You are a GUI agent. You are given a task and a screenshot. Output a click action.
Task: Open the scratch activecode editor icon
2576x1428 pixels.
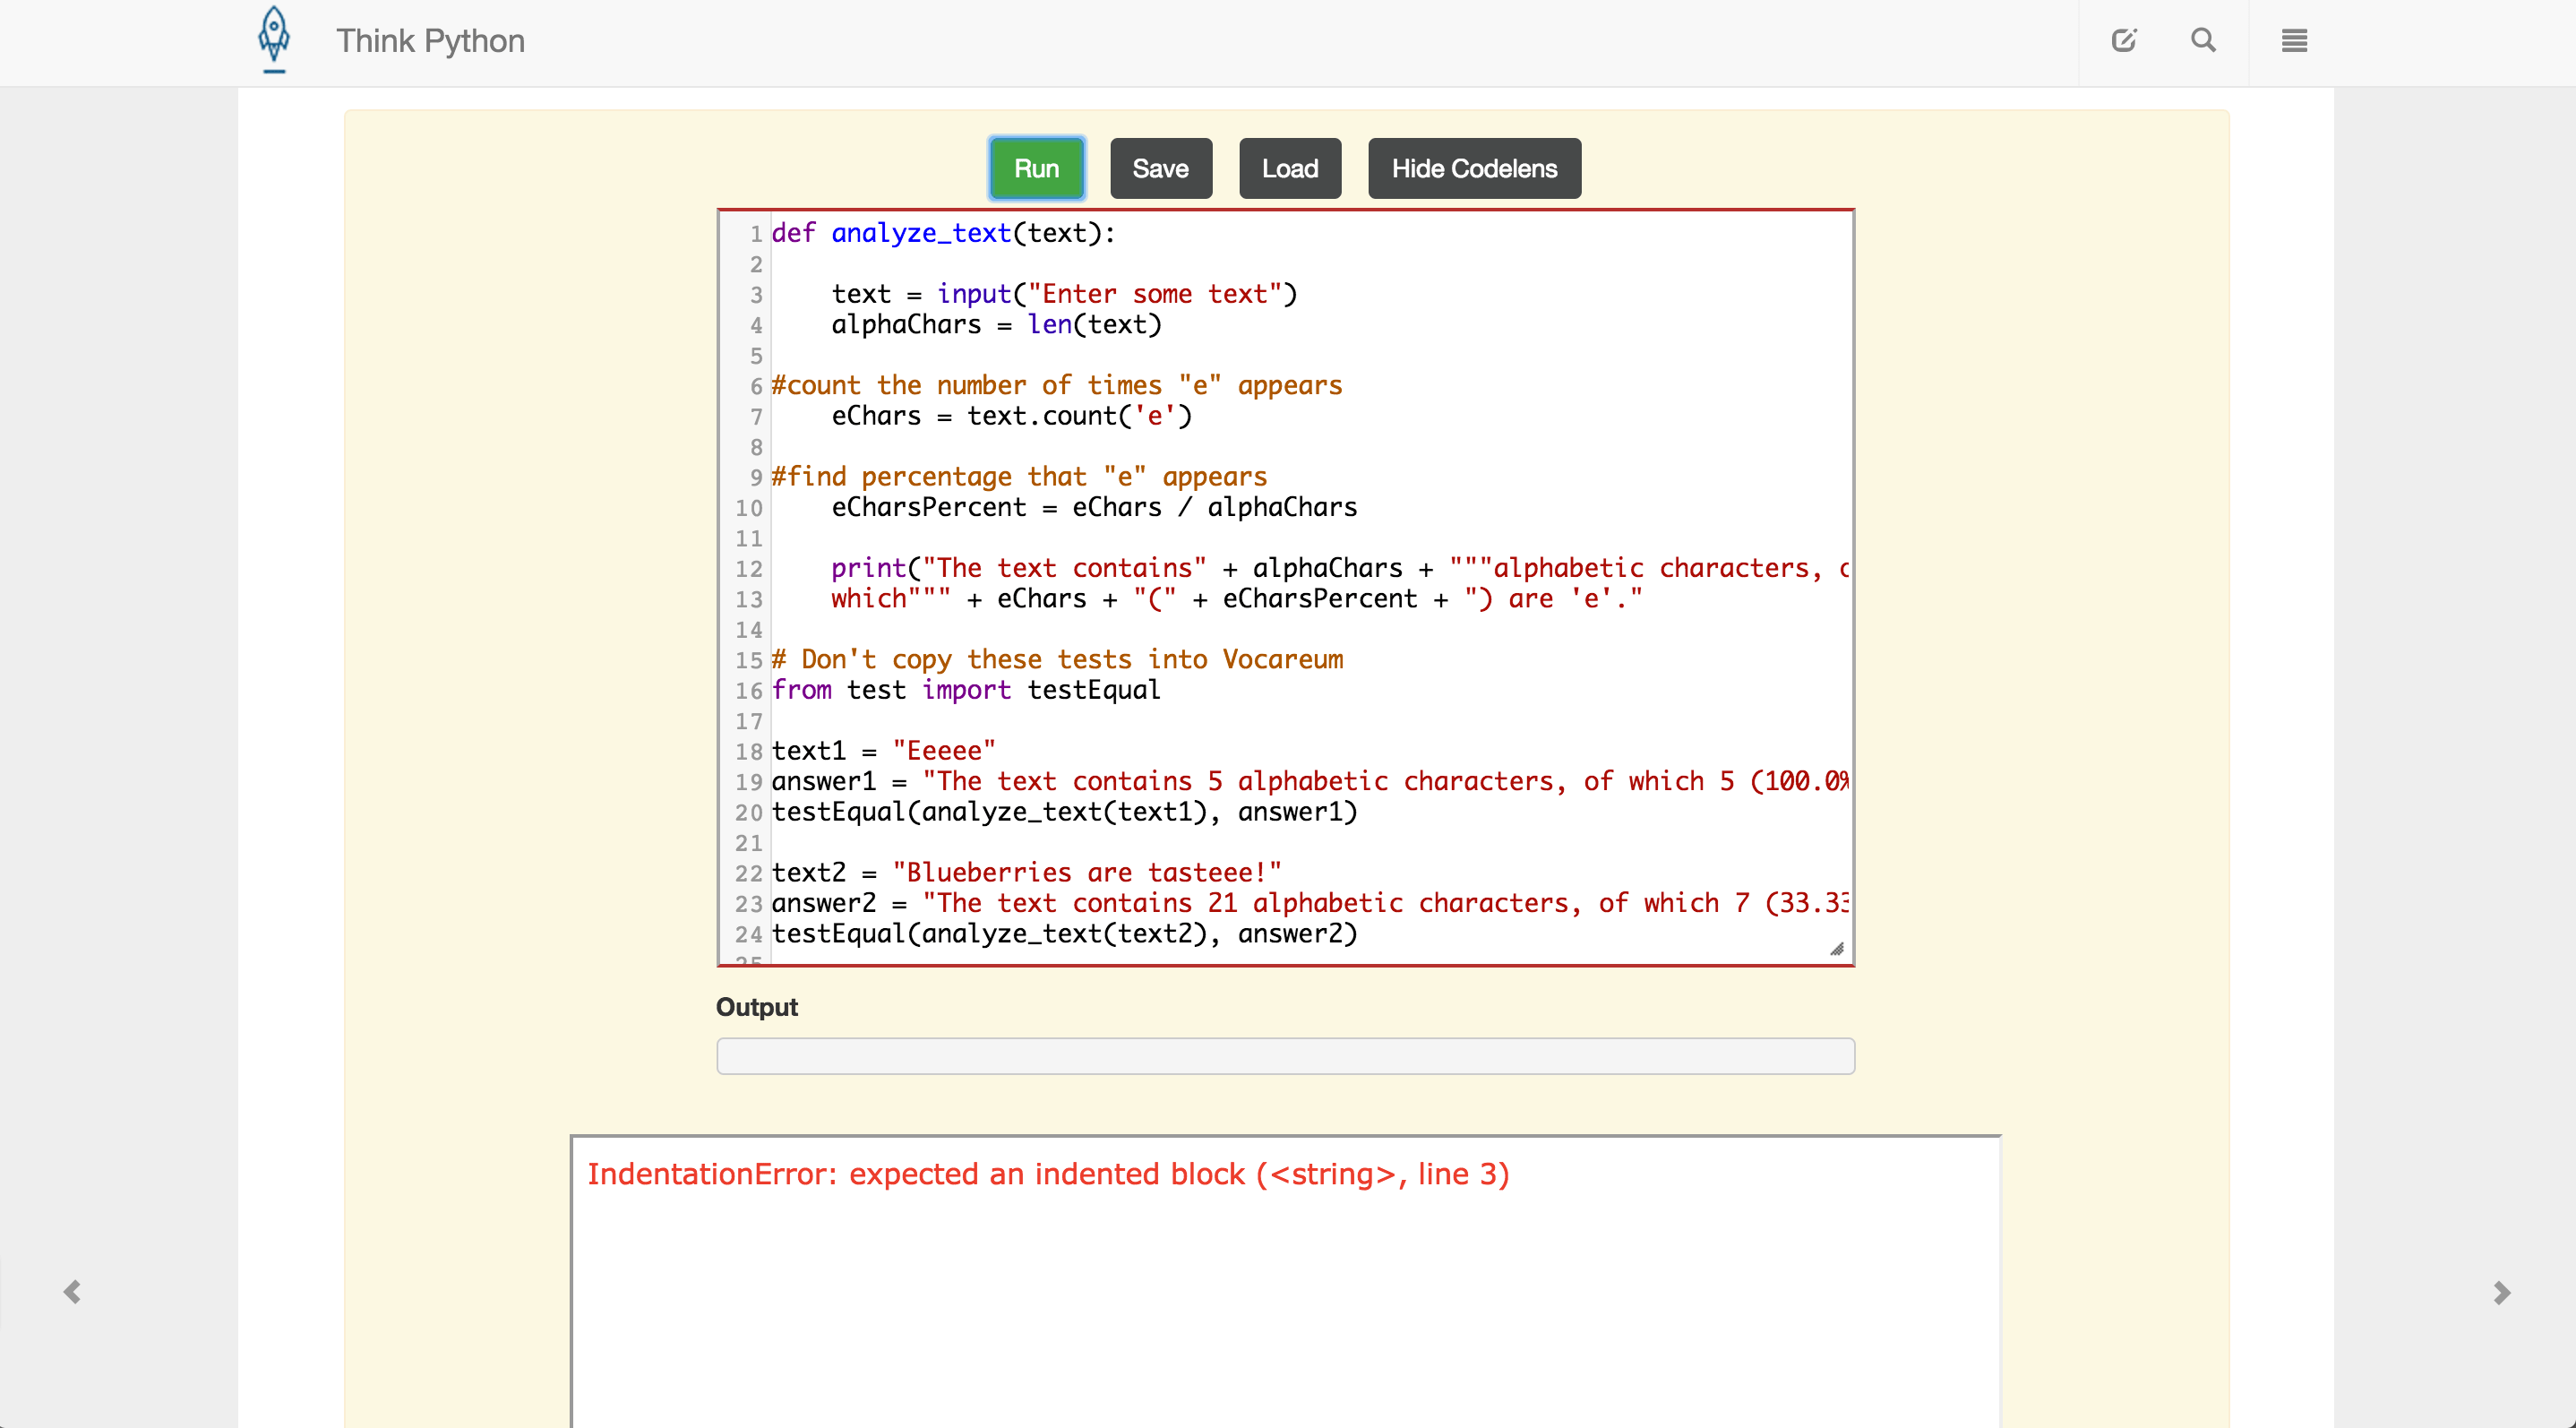coord(2125,41)
